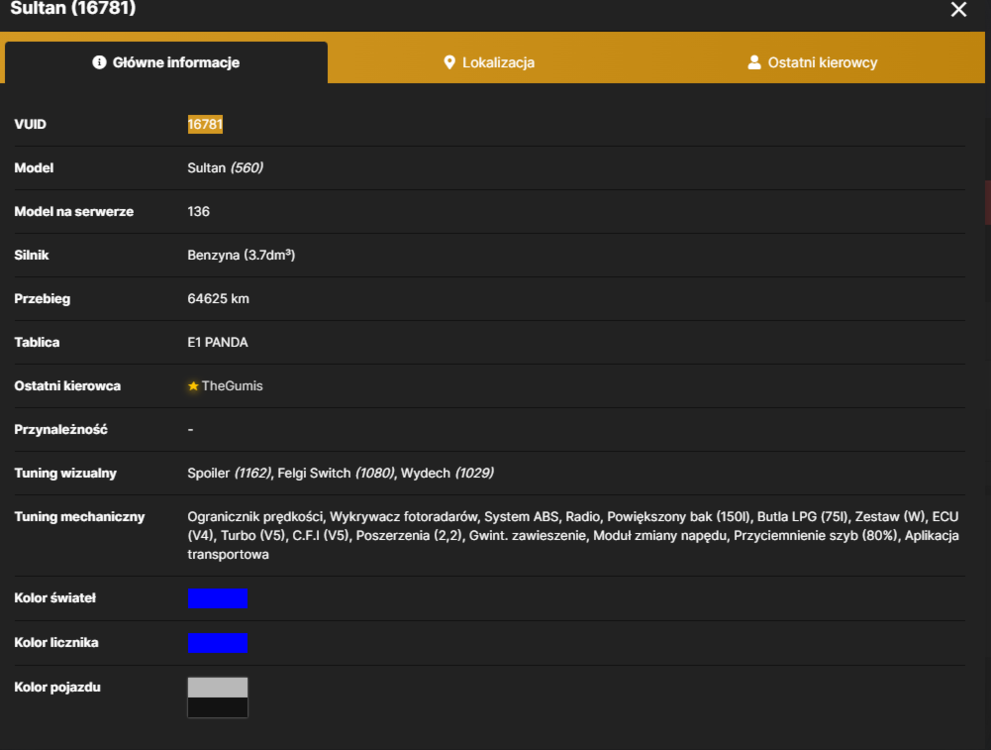
Task: Click Wykrywacz fotoradarów in Tuning mechaniczny
Action: 404,517
